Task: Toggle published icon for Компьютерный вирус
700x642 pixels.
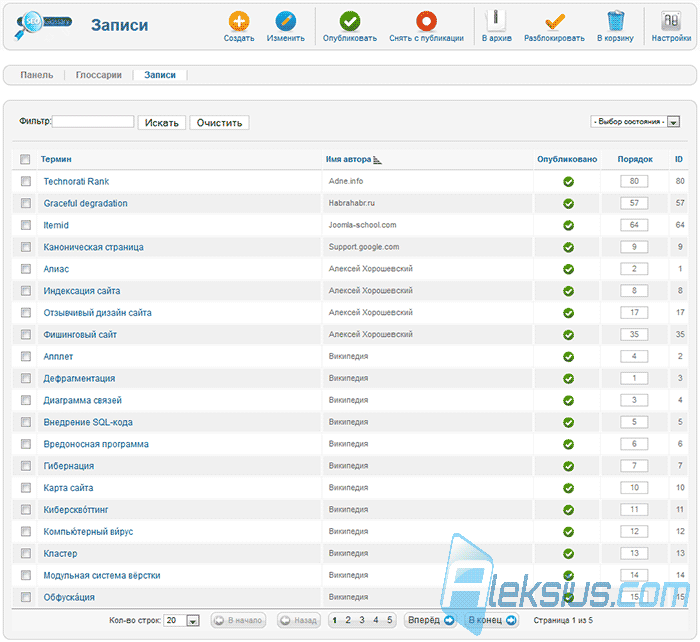Action: coord(568,532)
